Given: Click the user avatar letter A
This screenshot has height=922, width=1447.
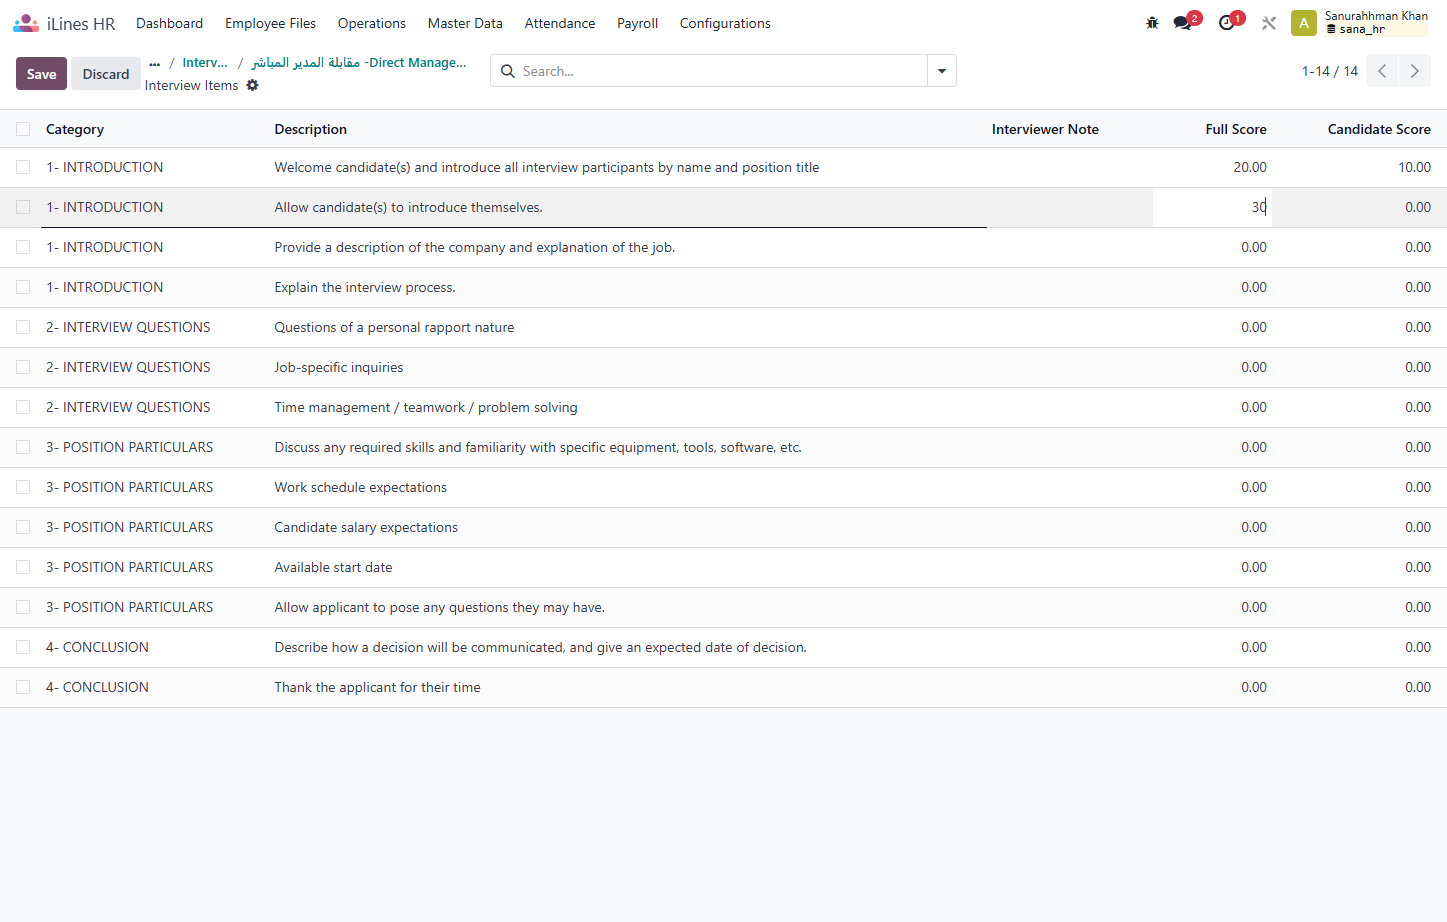Looking at the screenshot, I should 1304,23.
